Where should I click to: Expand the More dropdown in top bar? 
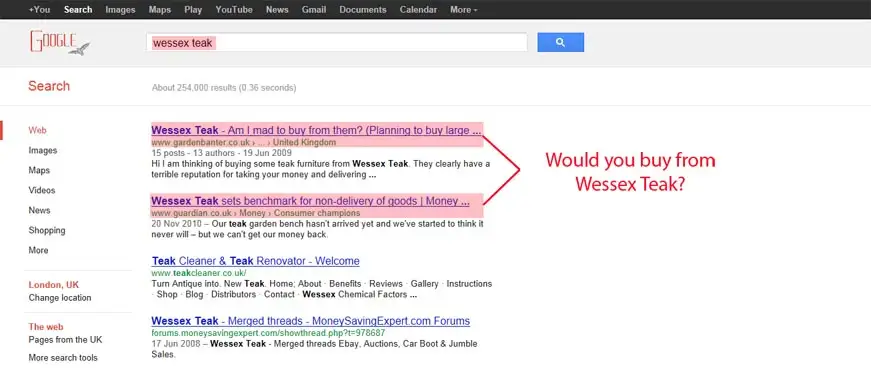[464, 9]
